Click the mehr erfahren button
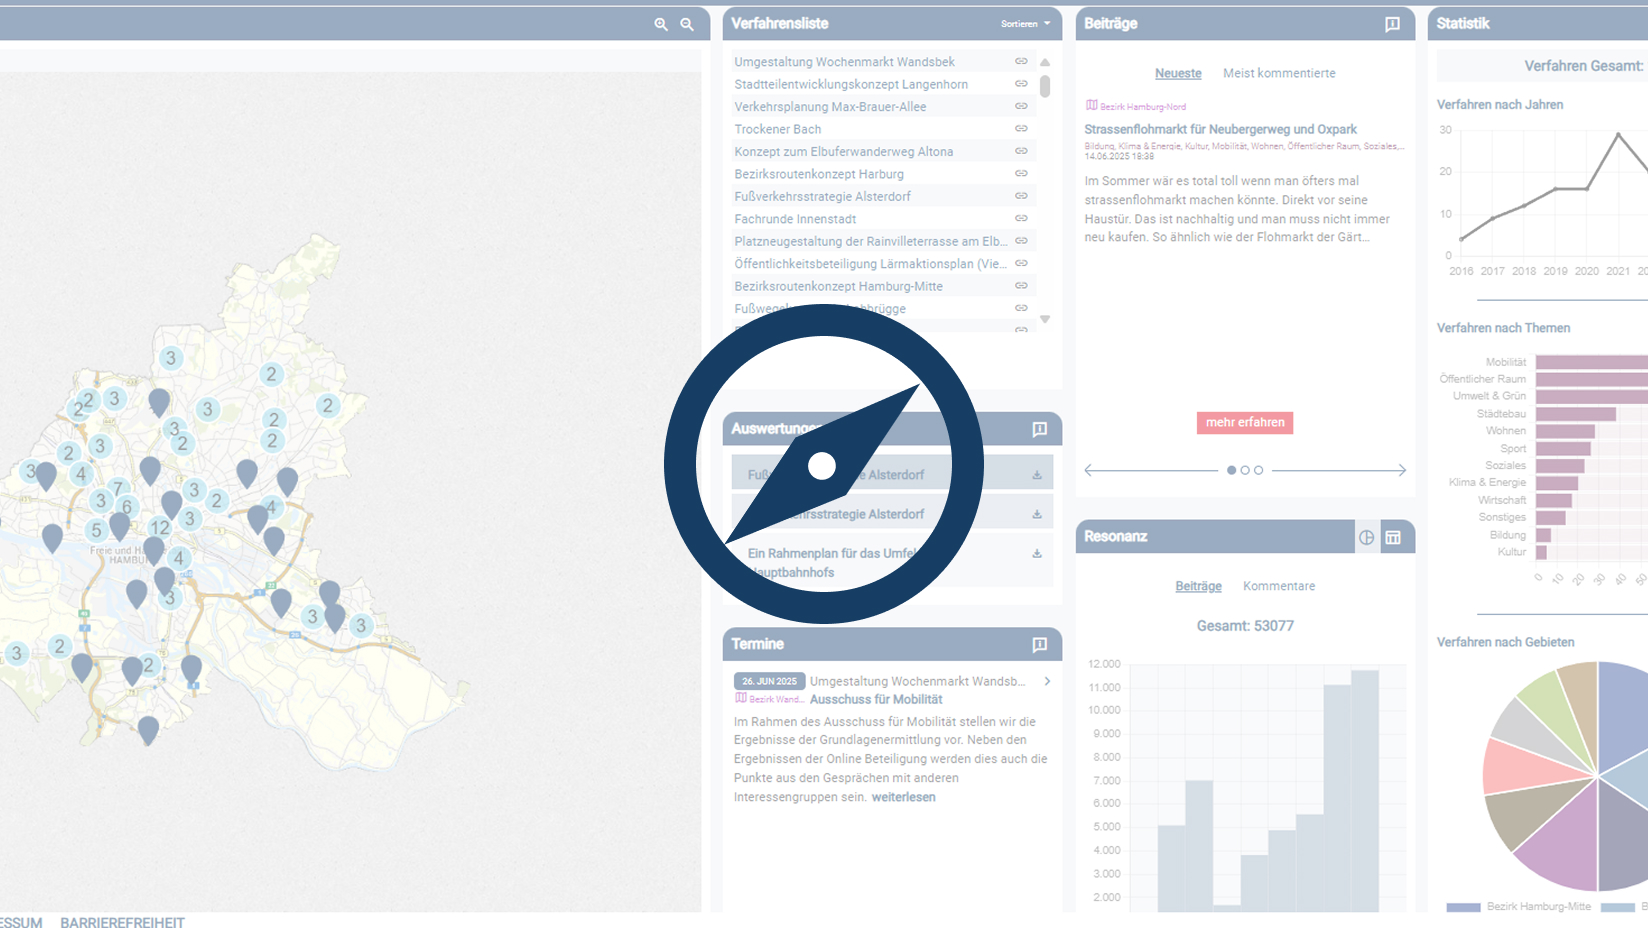1648x928 pixels. (1244, 422)
